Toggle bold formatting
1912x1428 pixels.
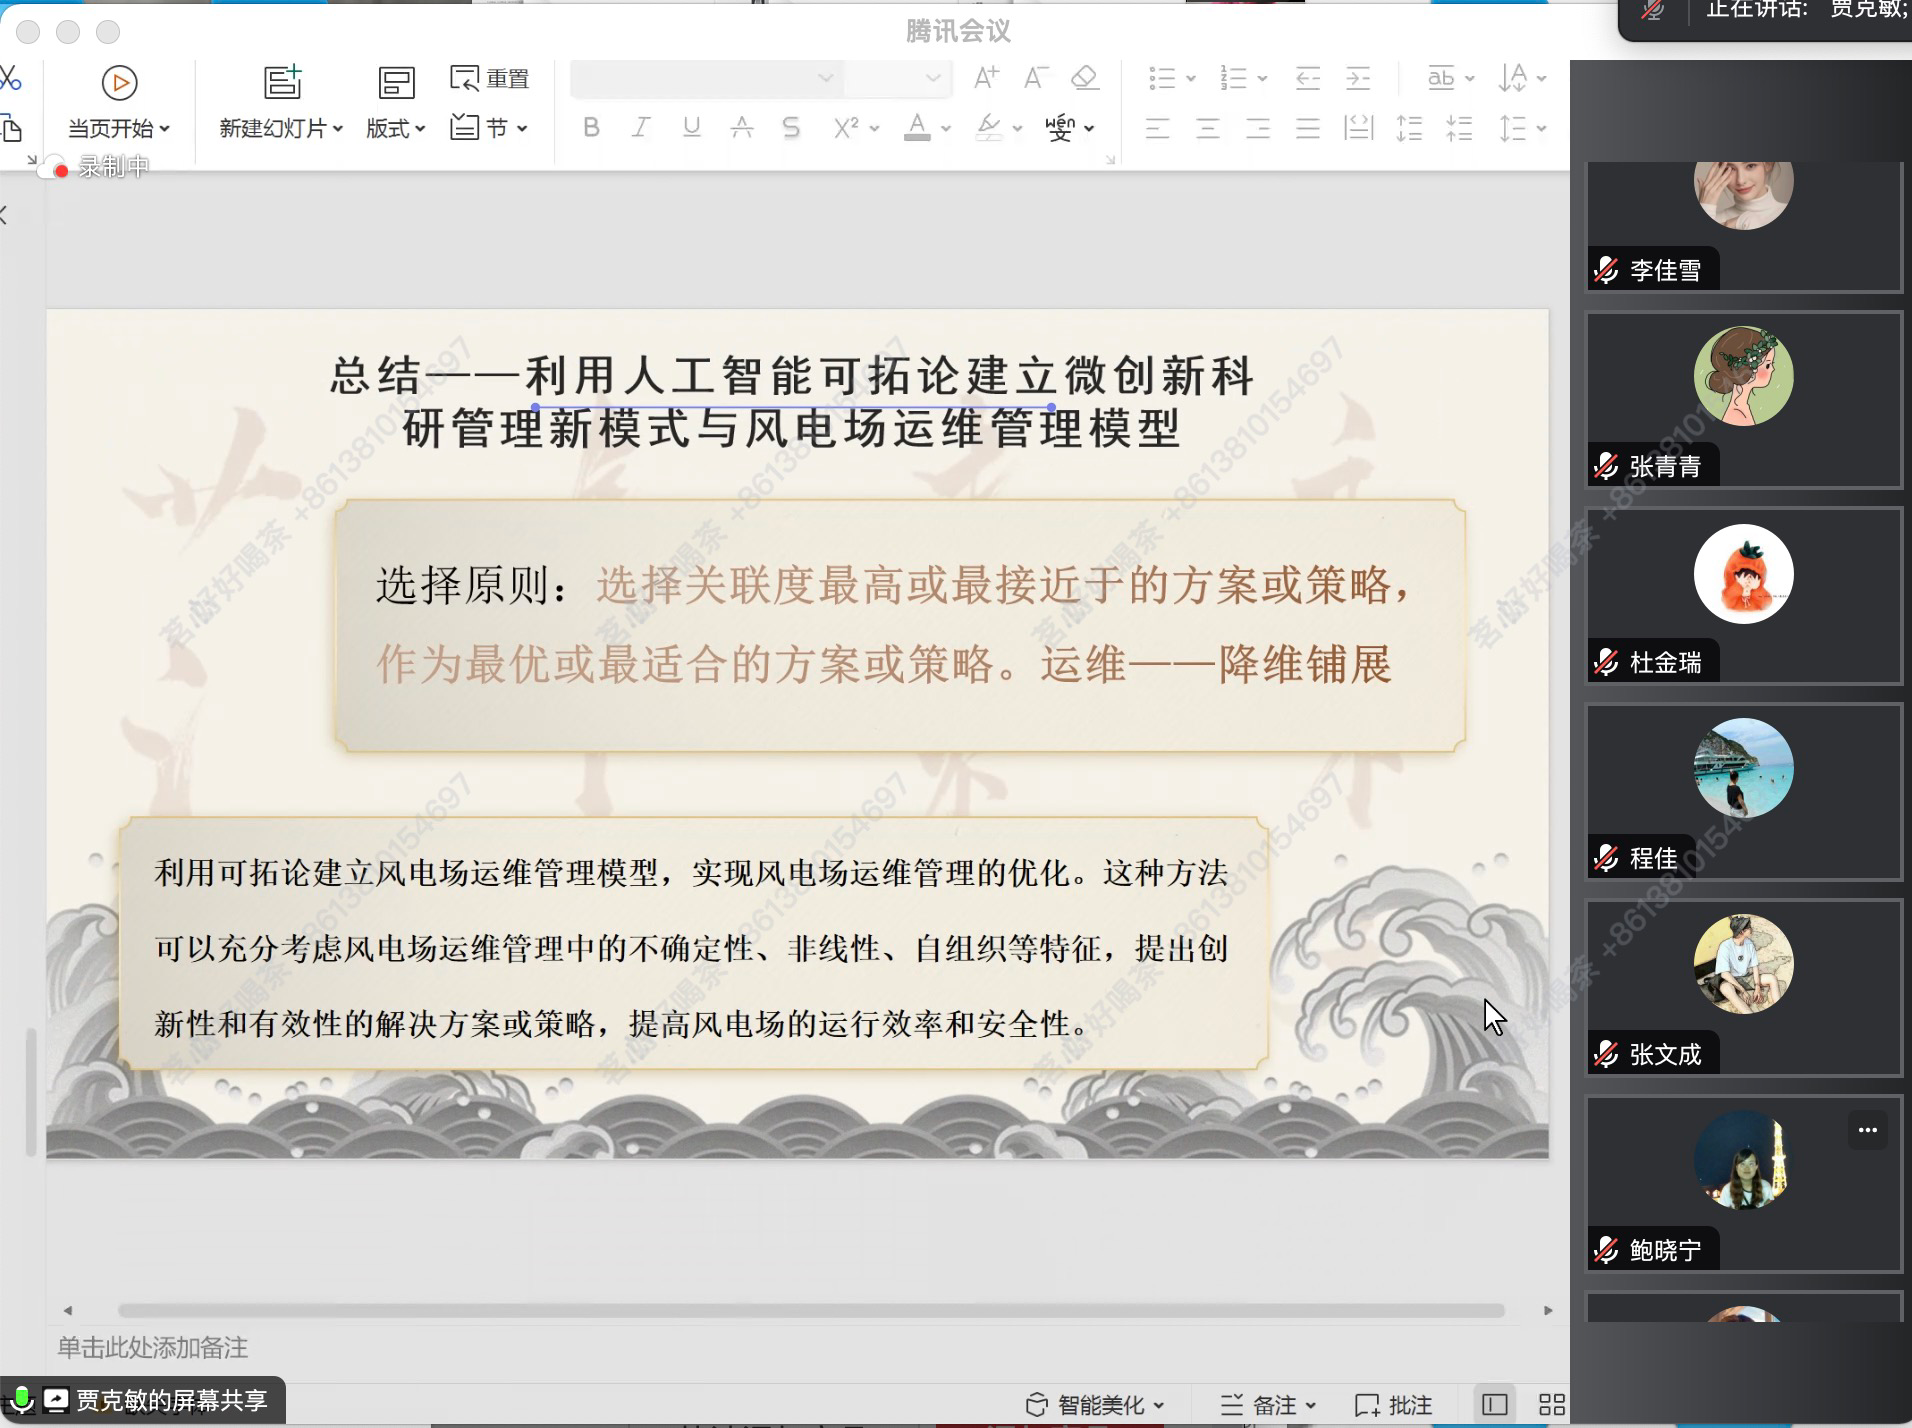(x=591, y=128)
